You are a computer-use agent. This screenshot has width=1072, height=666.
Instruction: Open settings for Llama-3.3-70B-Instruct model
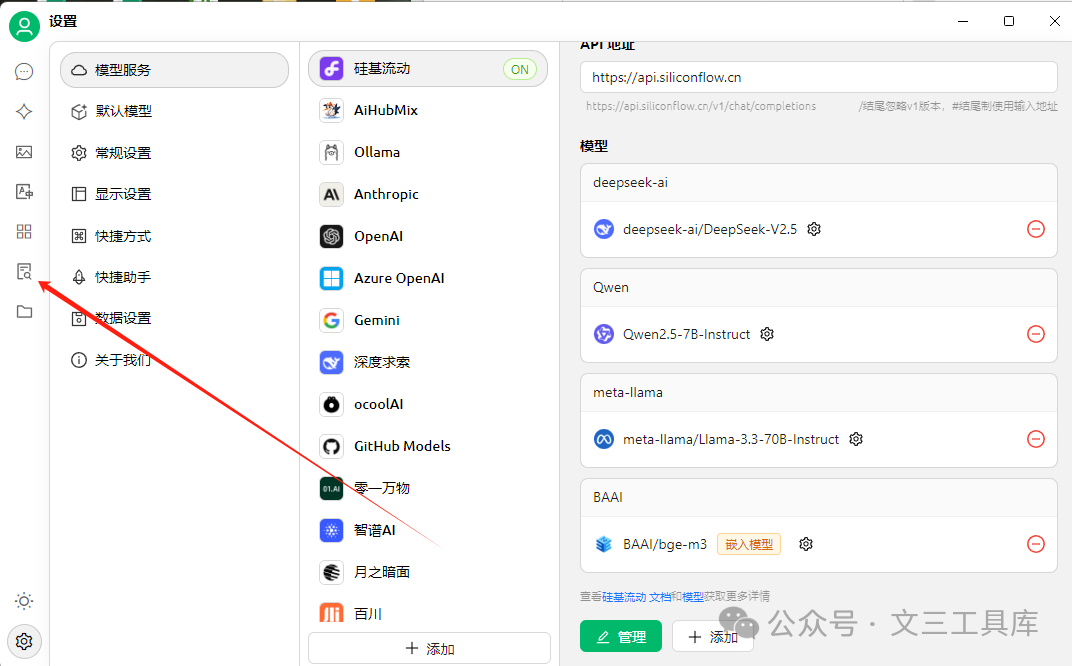click(856, 439)
